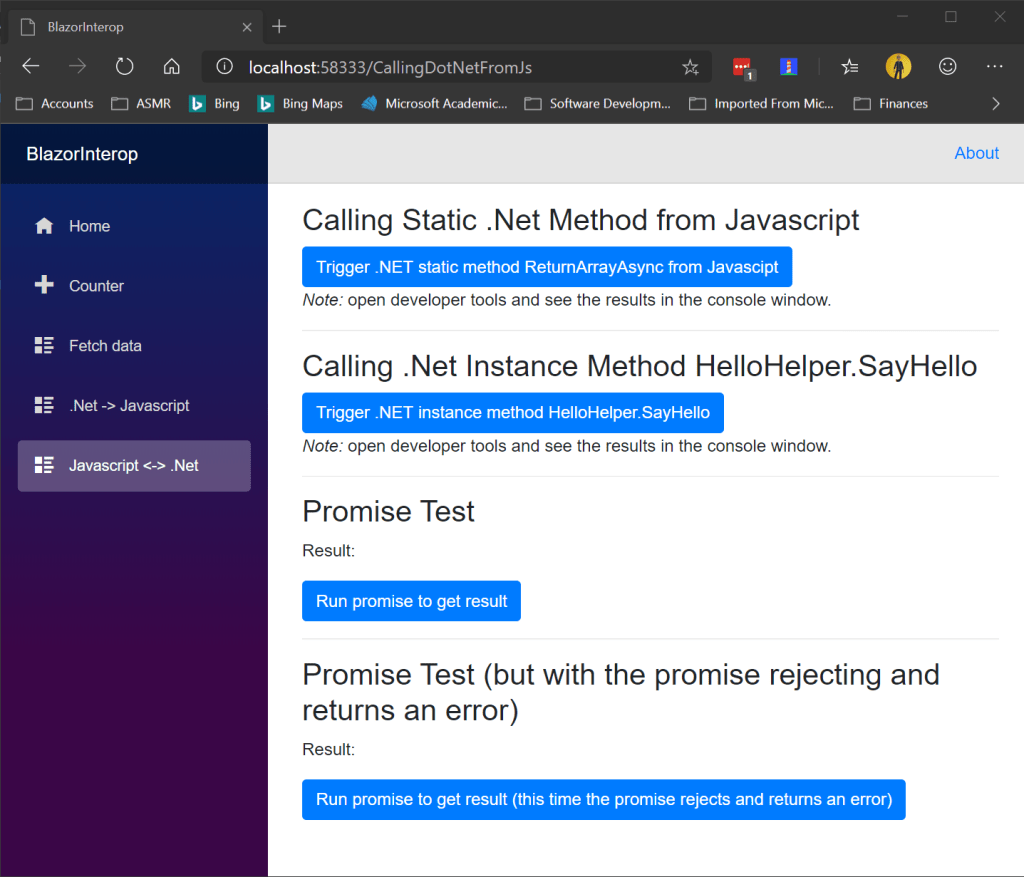Open browser settings ellipsis menu
This screenshot has width=1024, height=877.
pos(994,67)
